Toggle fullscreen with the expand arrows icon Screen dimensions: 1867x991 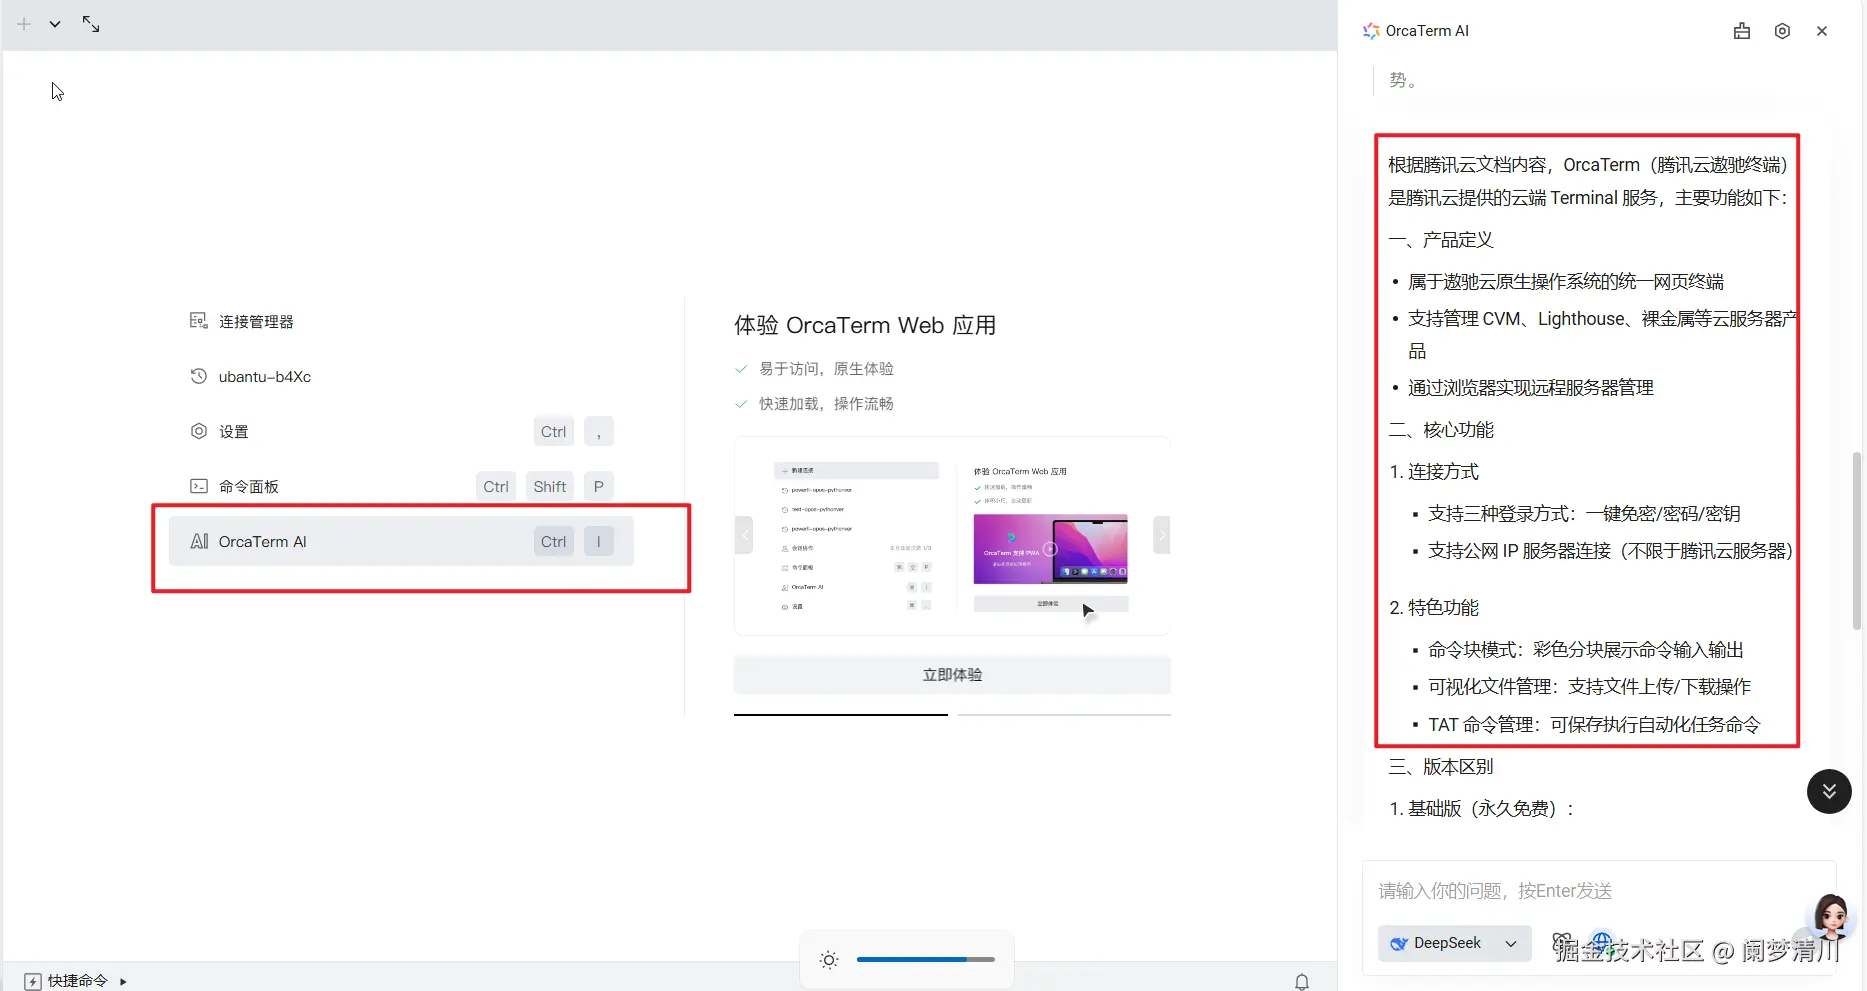pyautogui.click(x=91, y=24)
